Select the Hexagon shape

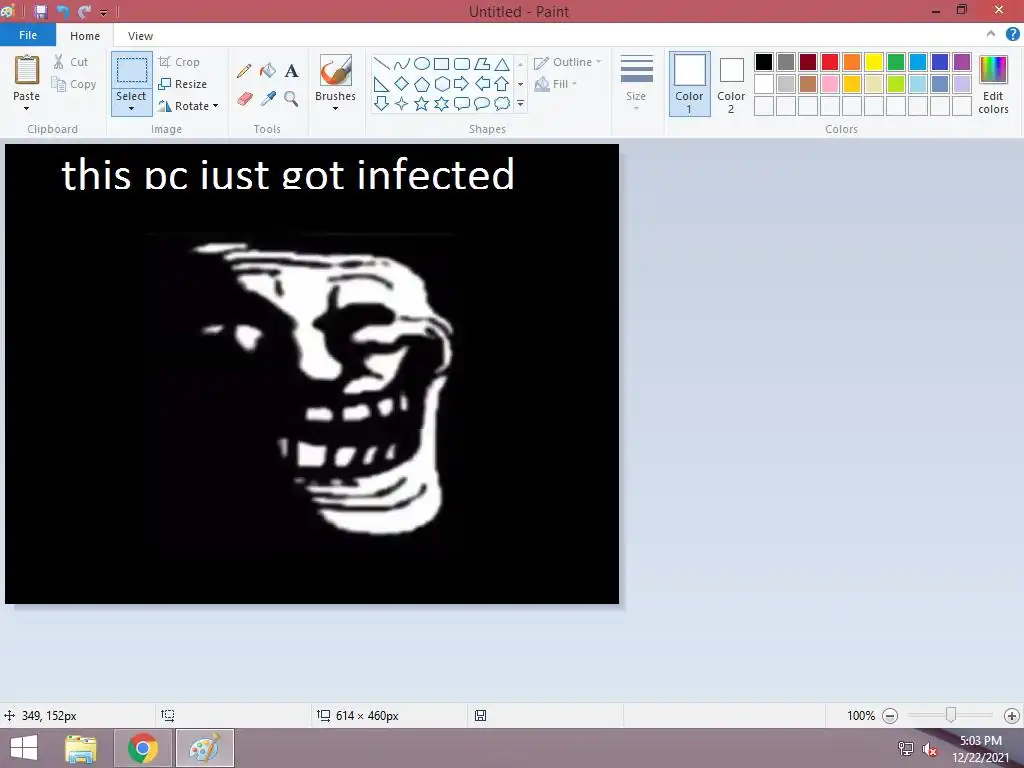click(x=441, y=84)
